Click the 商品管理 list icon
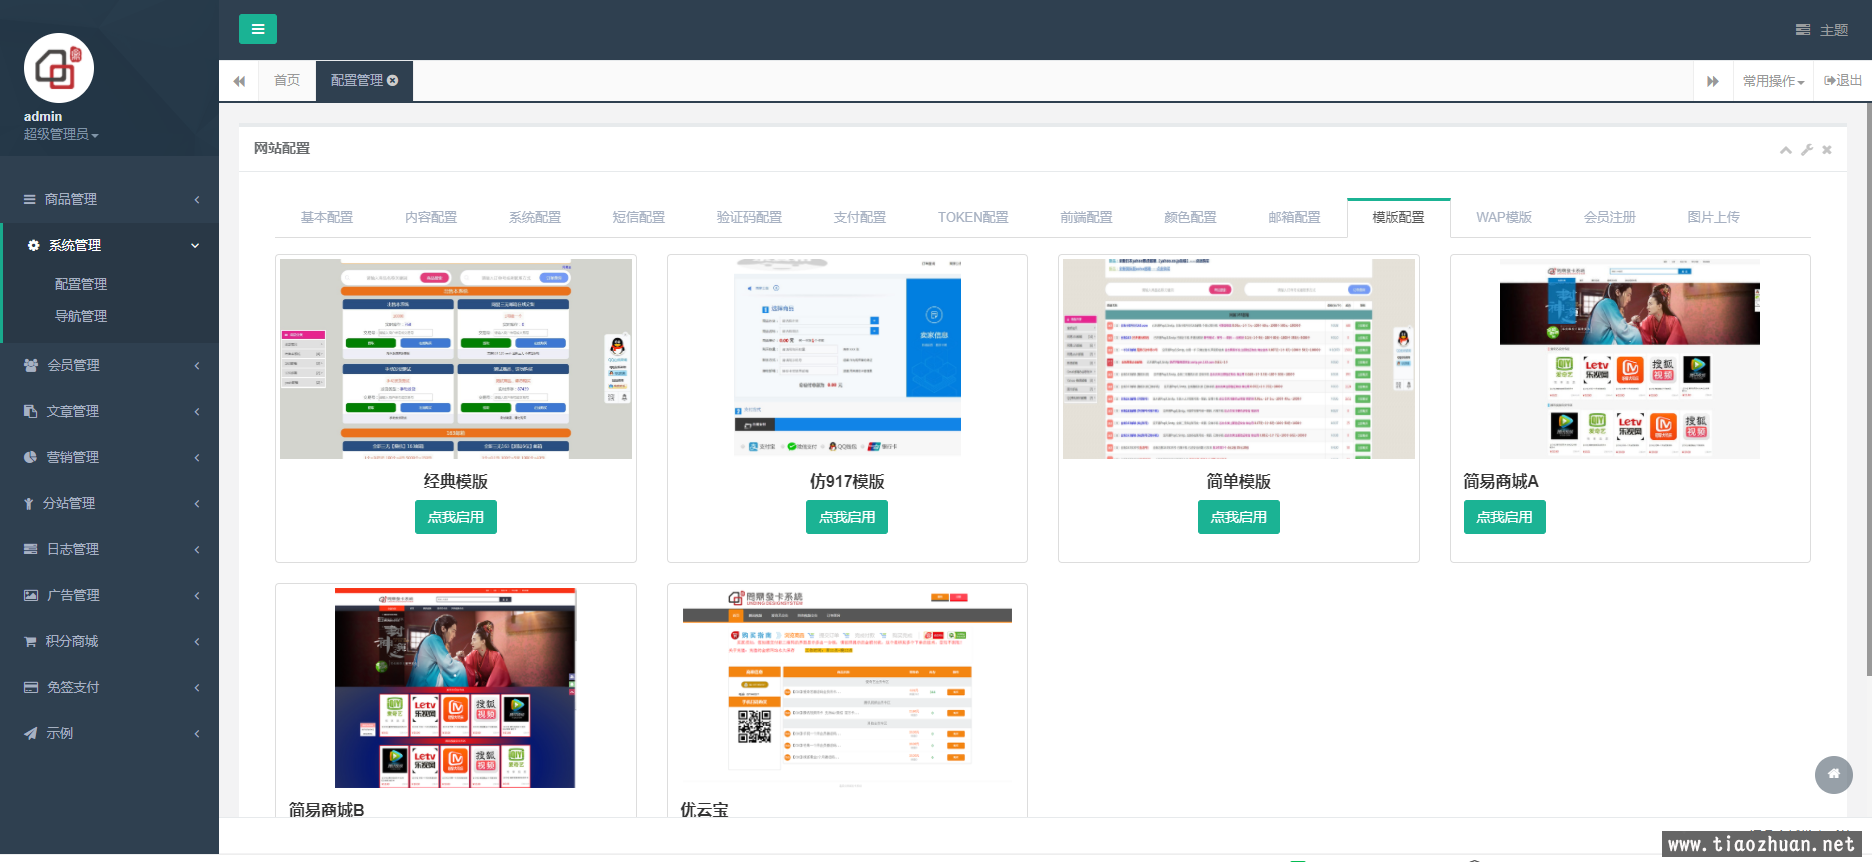This screenshot has width=1872, height=862. click(30, 200)
